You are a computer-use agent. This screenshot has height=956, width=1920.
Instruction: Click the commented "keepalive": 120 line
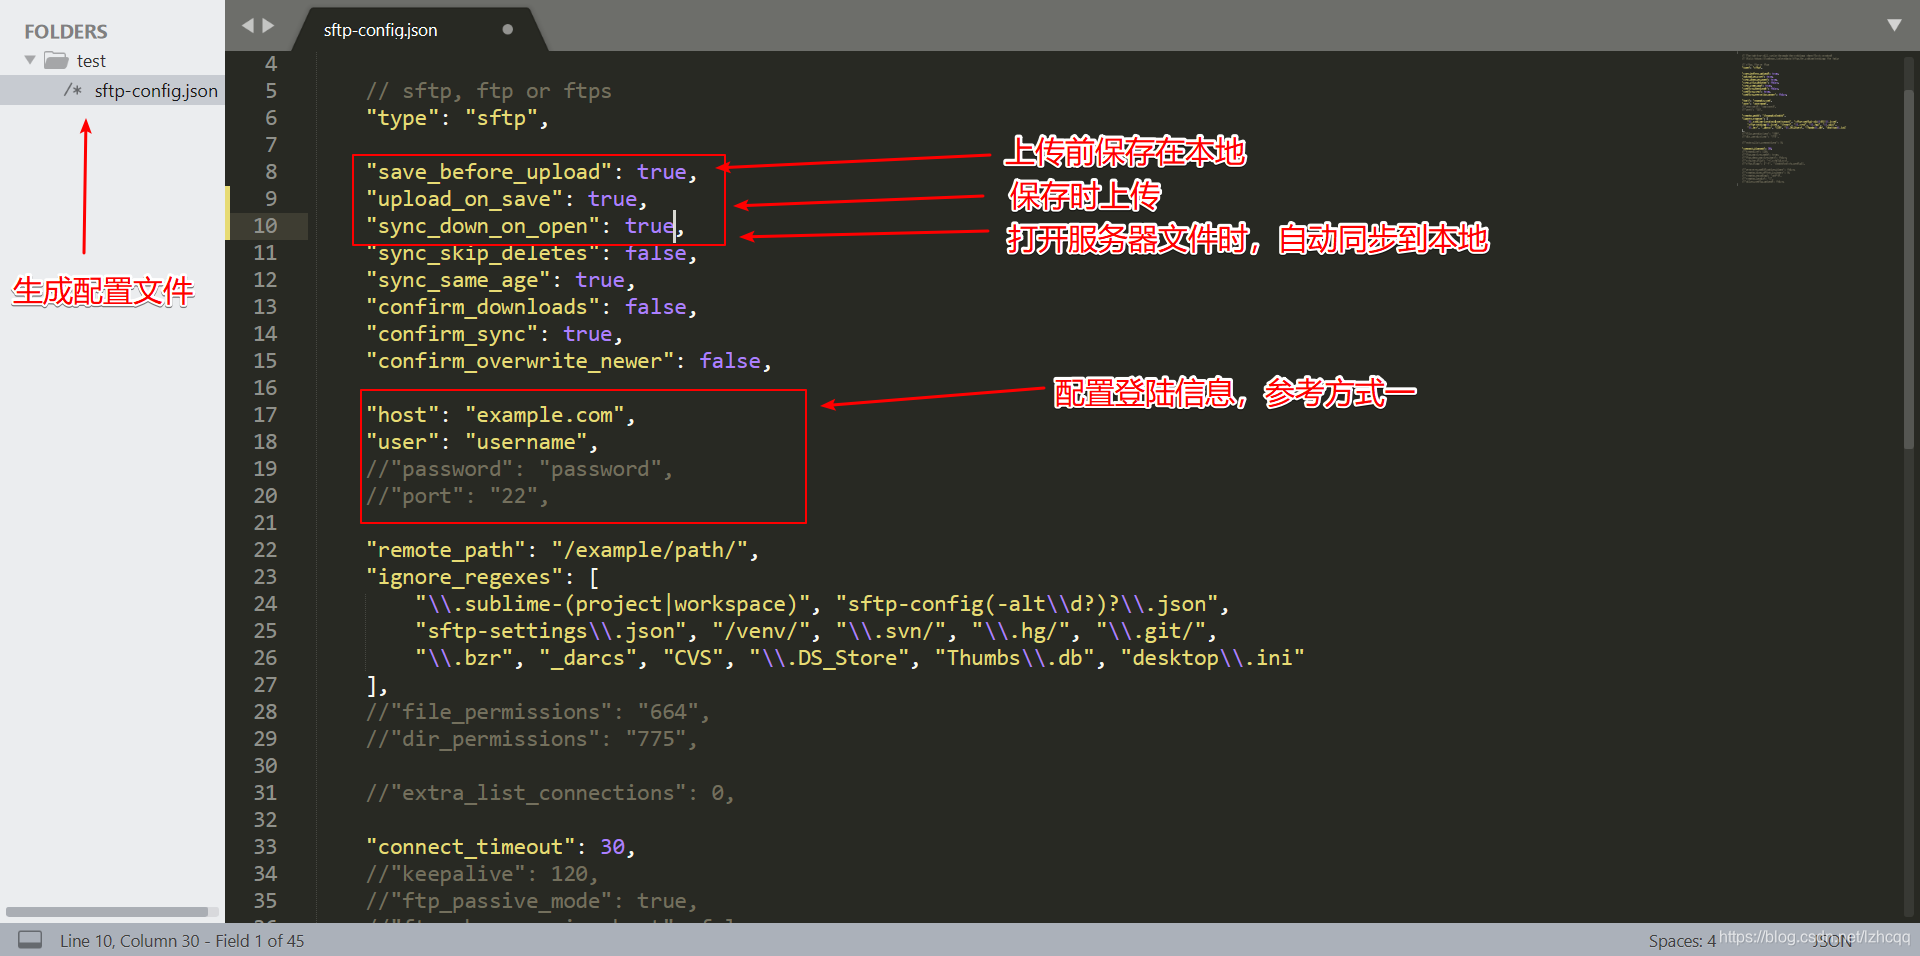482,874
